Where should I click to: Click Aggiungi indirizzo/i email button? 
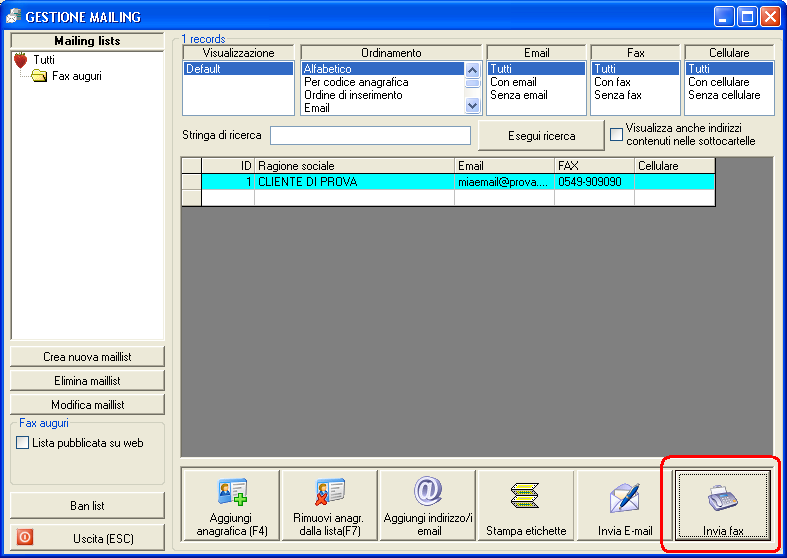(x=428, y=505)
